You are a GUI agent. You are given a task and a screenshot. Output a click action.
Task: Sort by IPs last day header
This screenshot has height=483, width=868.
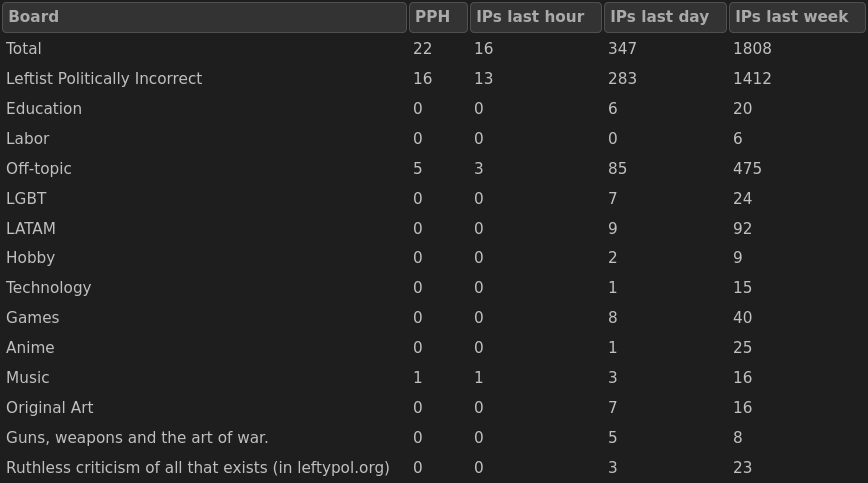coord(665,17)
